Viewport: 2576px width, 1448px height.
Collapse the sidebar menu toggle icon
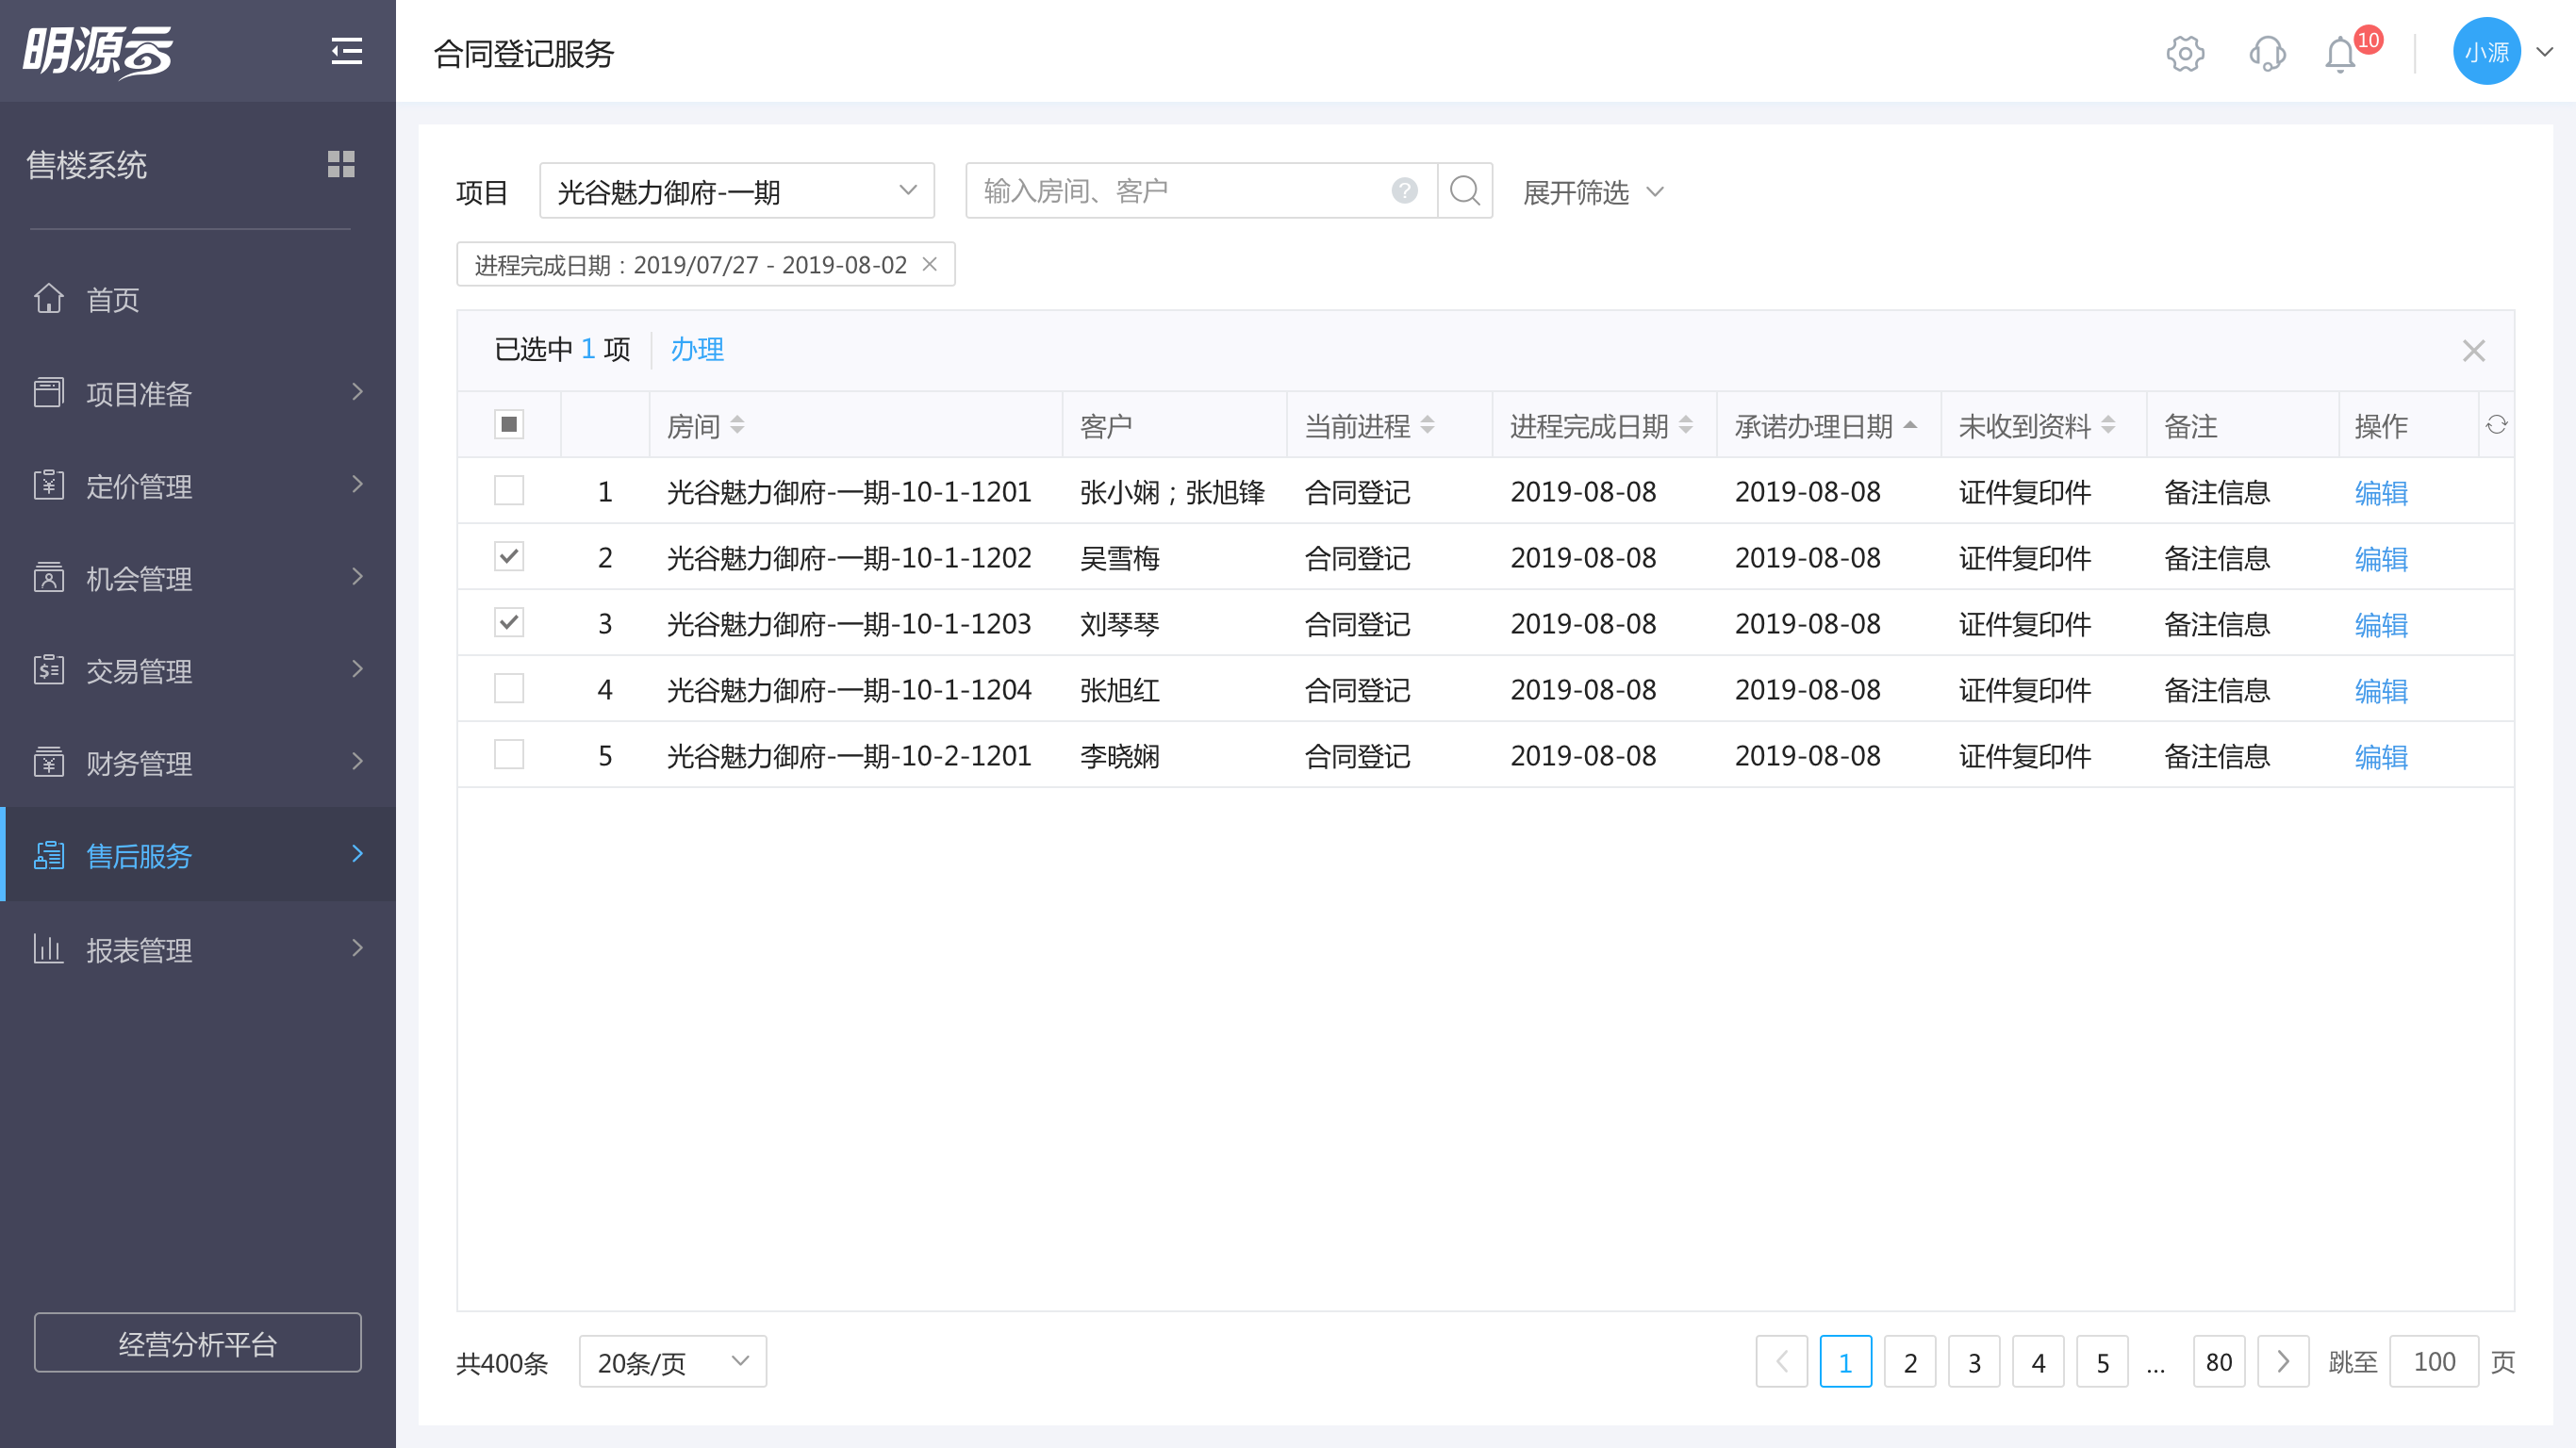346,51
